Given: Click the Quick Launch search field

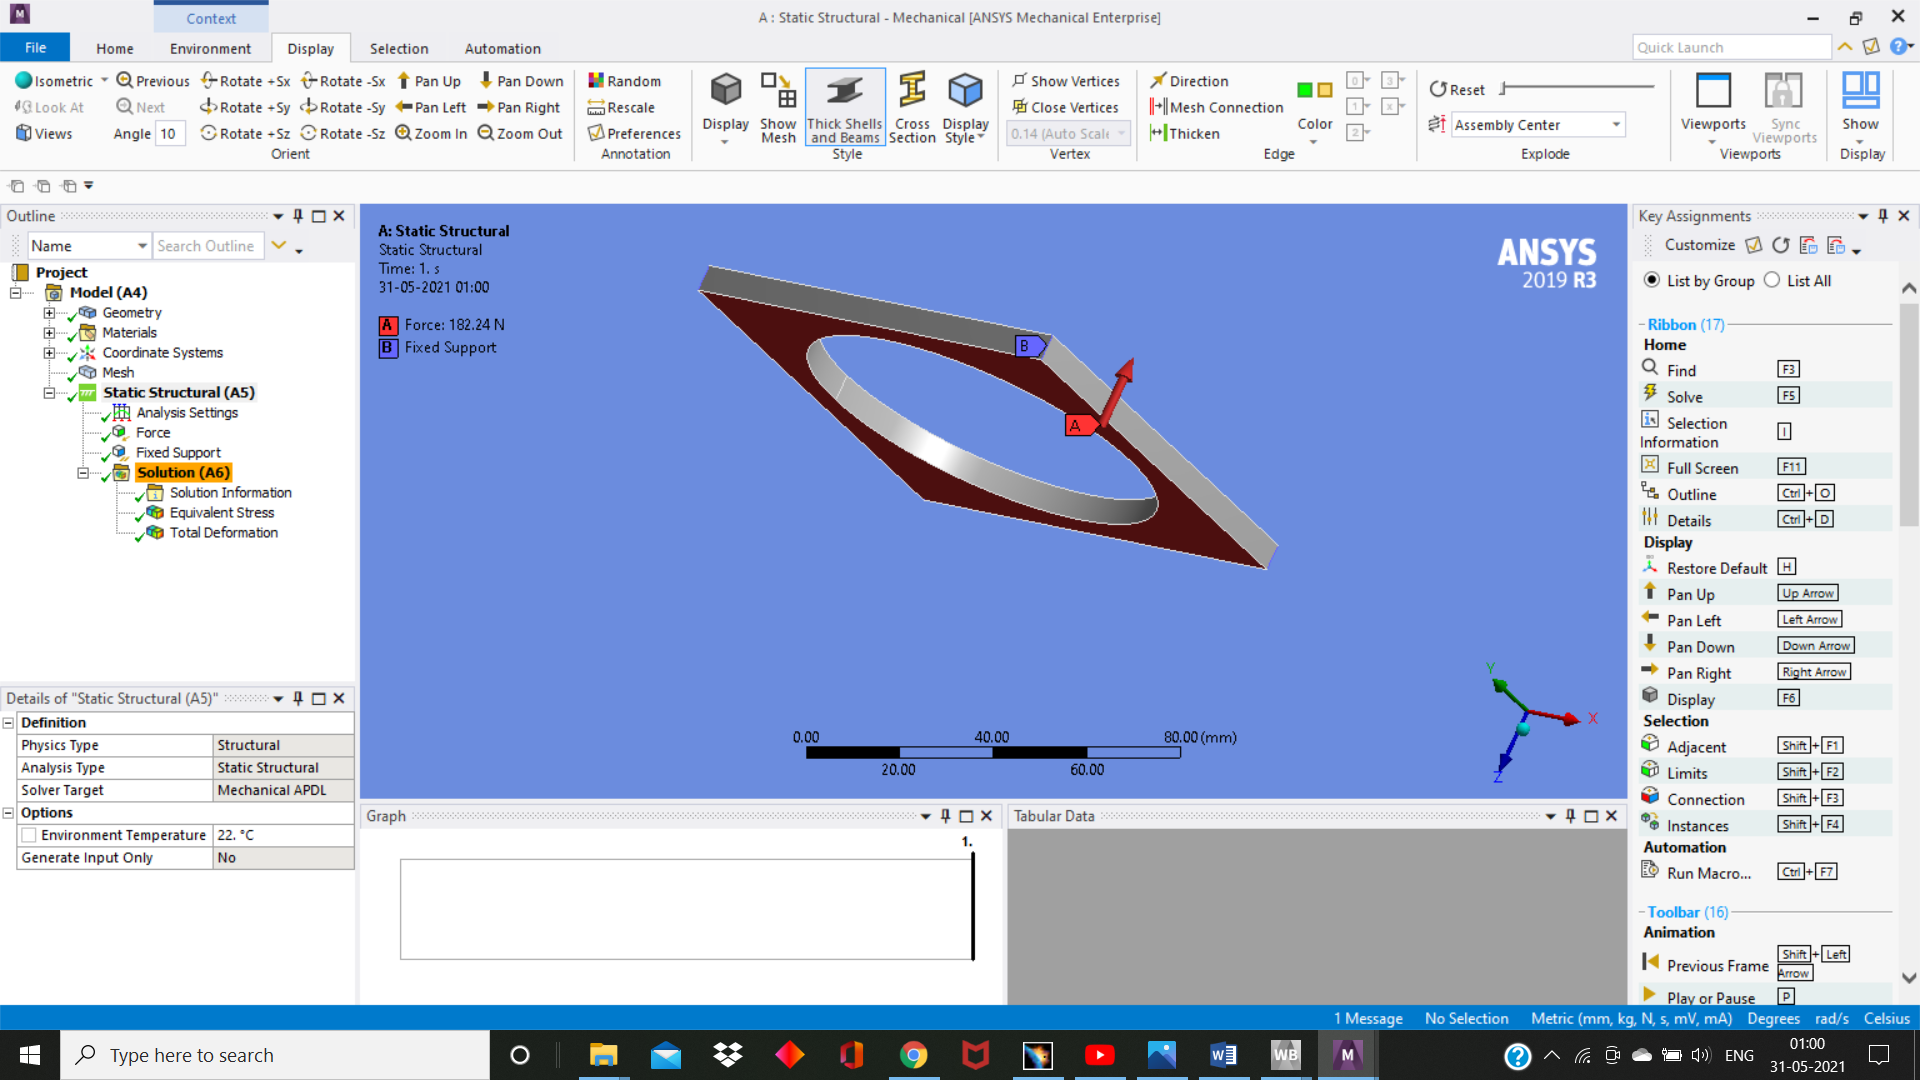Looking at the screenshot, I should 1732,47.
